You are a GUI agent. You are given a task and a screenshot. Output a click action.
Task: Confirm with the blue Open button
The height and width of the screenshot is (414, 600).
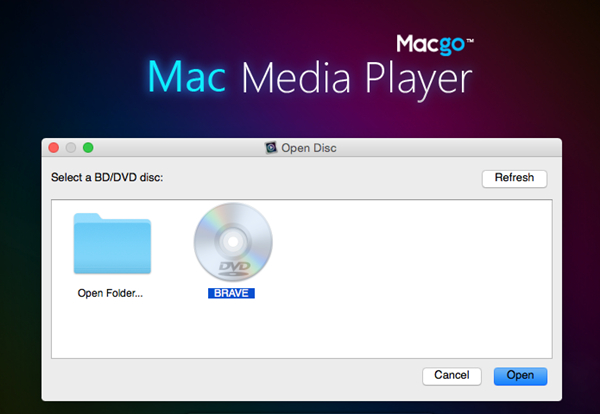[x=520, y=375]
